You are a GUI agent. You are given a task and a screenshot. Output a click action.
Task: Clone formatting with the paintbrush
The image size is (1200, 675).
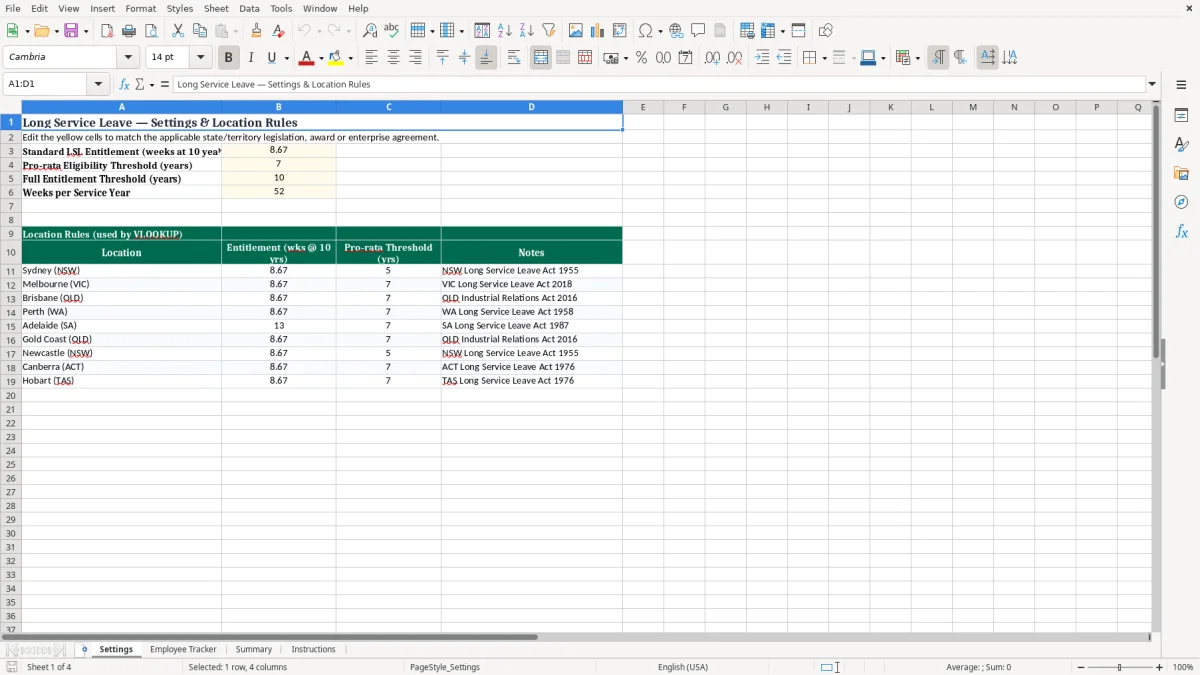256,31
